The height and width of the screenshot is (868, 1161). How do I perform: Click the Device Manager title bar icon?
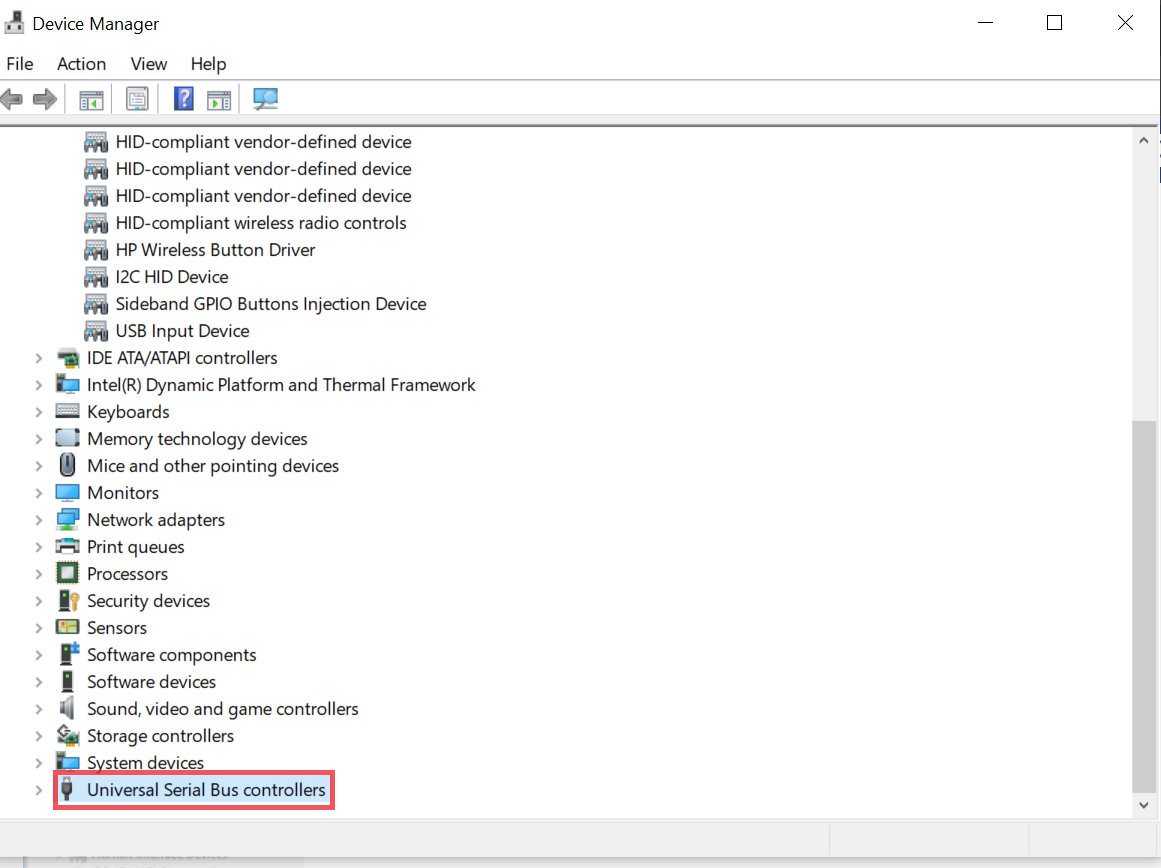pyautogui.click(x=13, y=24)
